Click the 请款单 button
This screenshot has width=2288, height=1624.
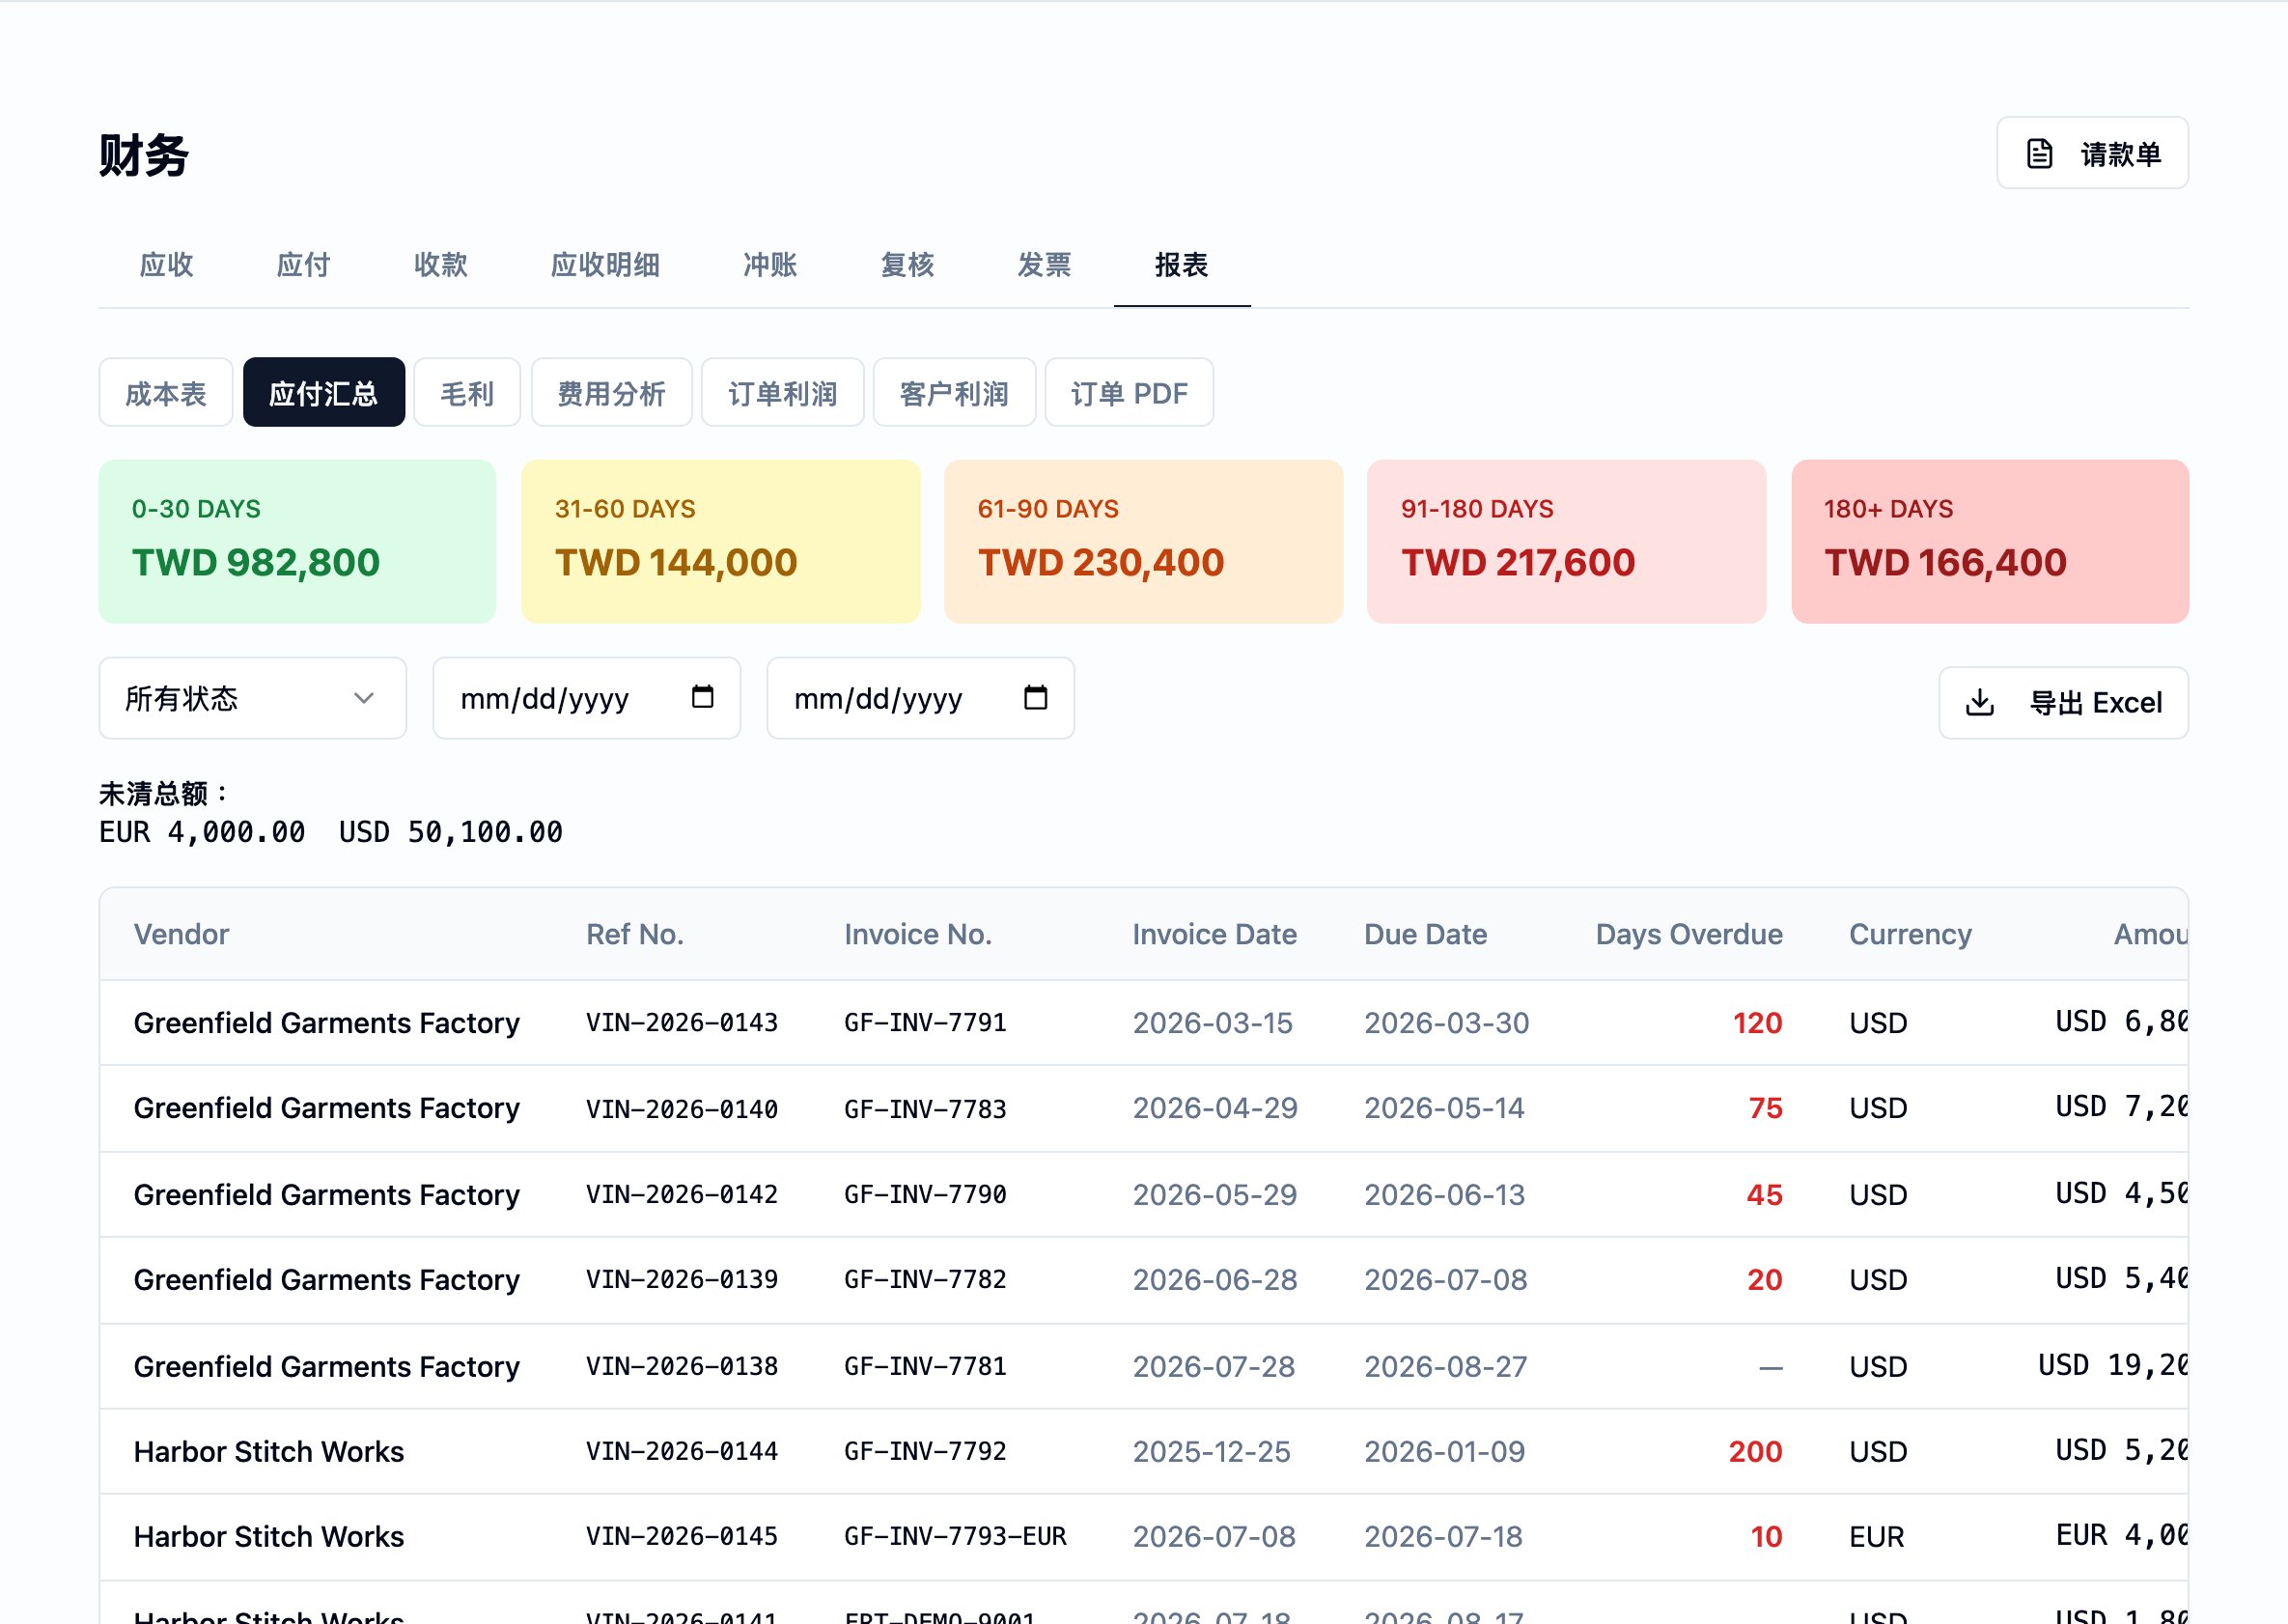tap(2092, 154)
